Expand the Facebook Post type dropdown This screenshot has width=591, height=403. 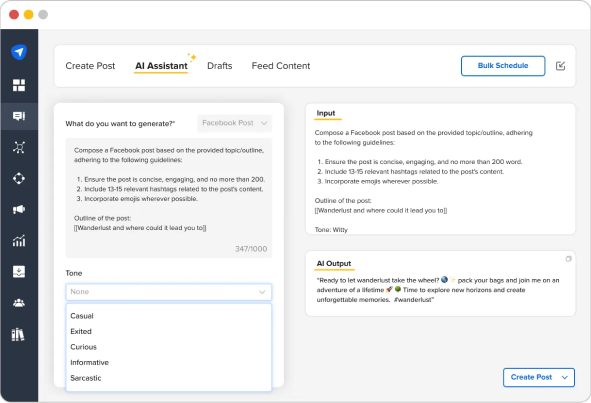[x=234, y=123]
